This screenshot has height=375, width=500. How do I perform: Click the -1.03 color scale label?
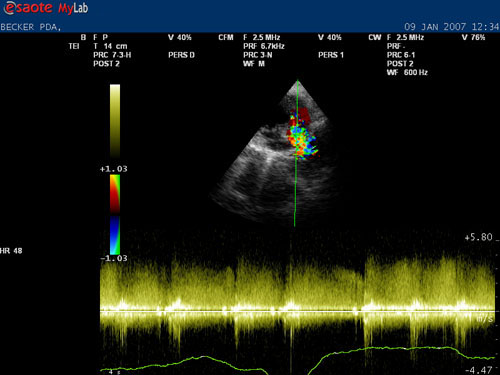(x=114, y=258)
